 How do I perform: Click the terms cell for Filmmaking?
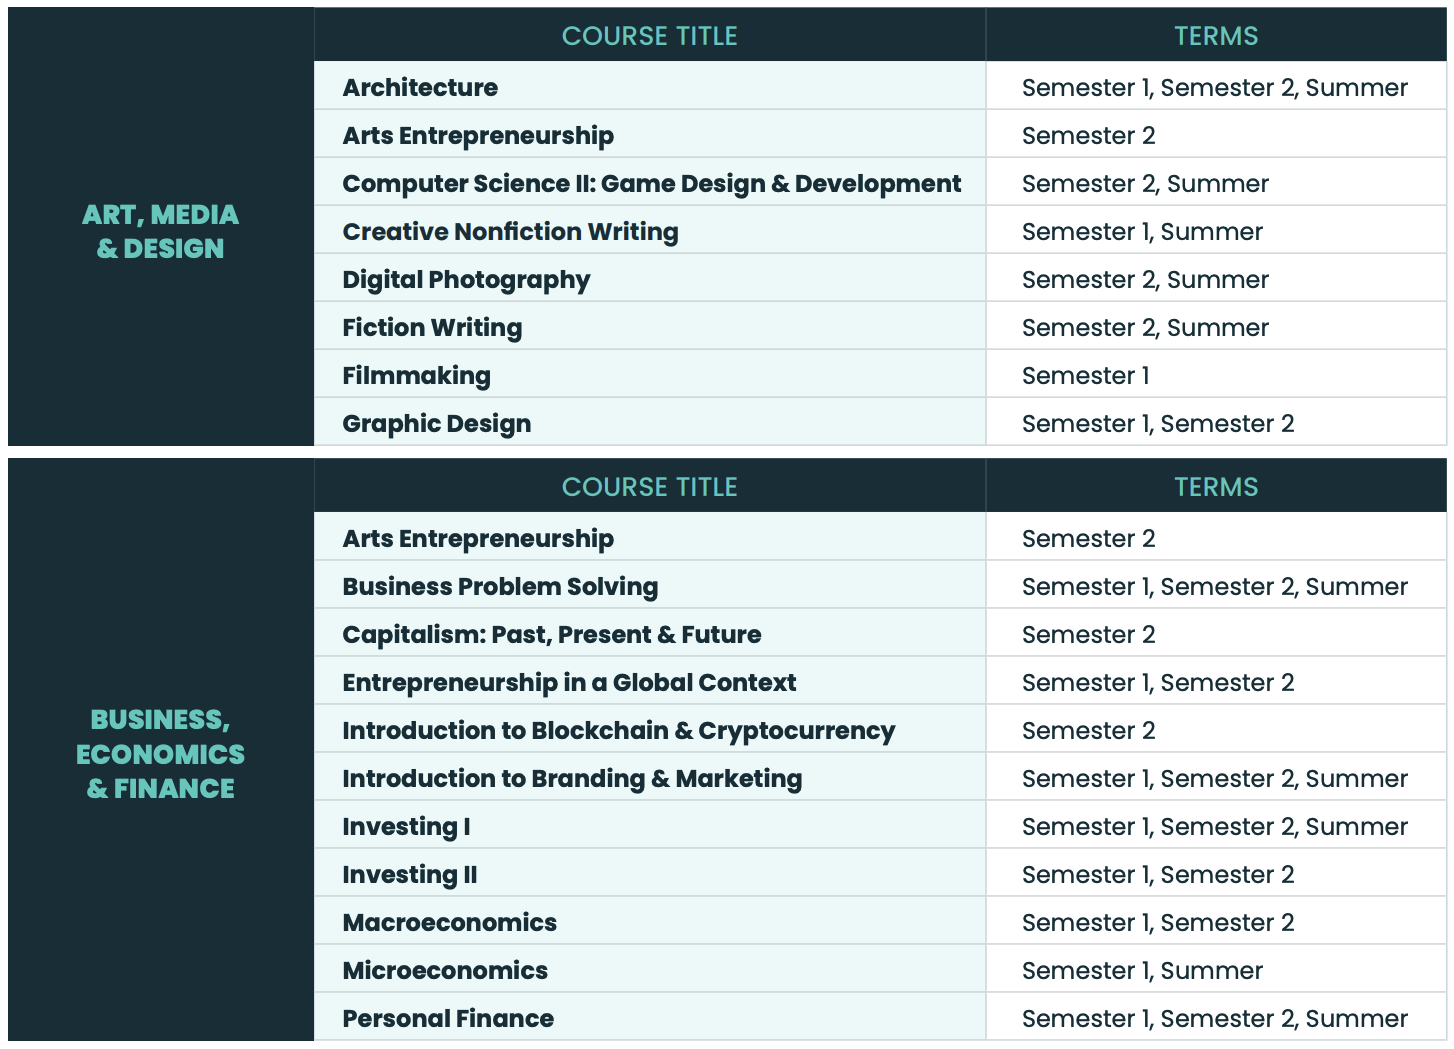click(x=1085, y=376)
